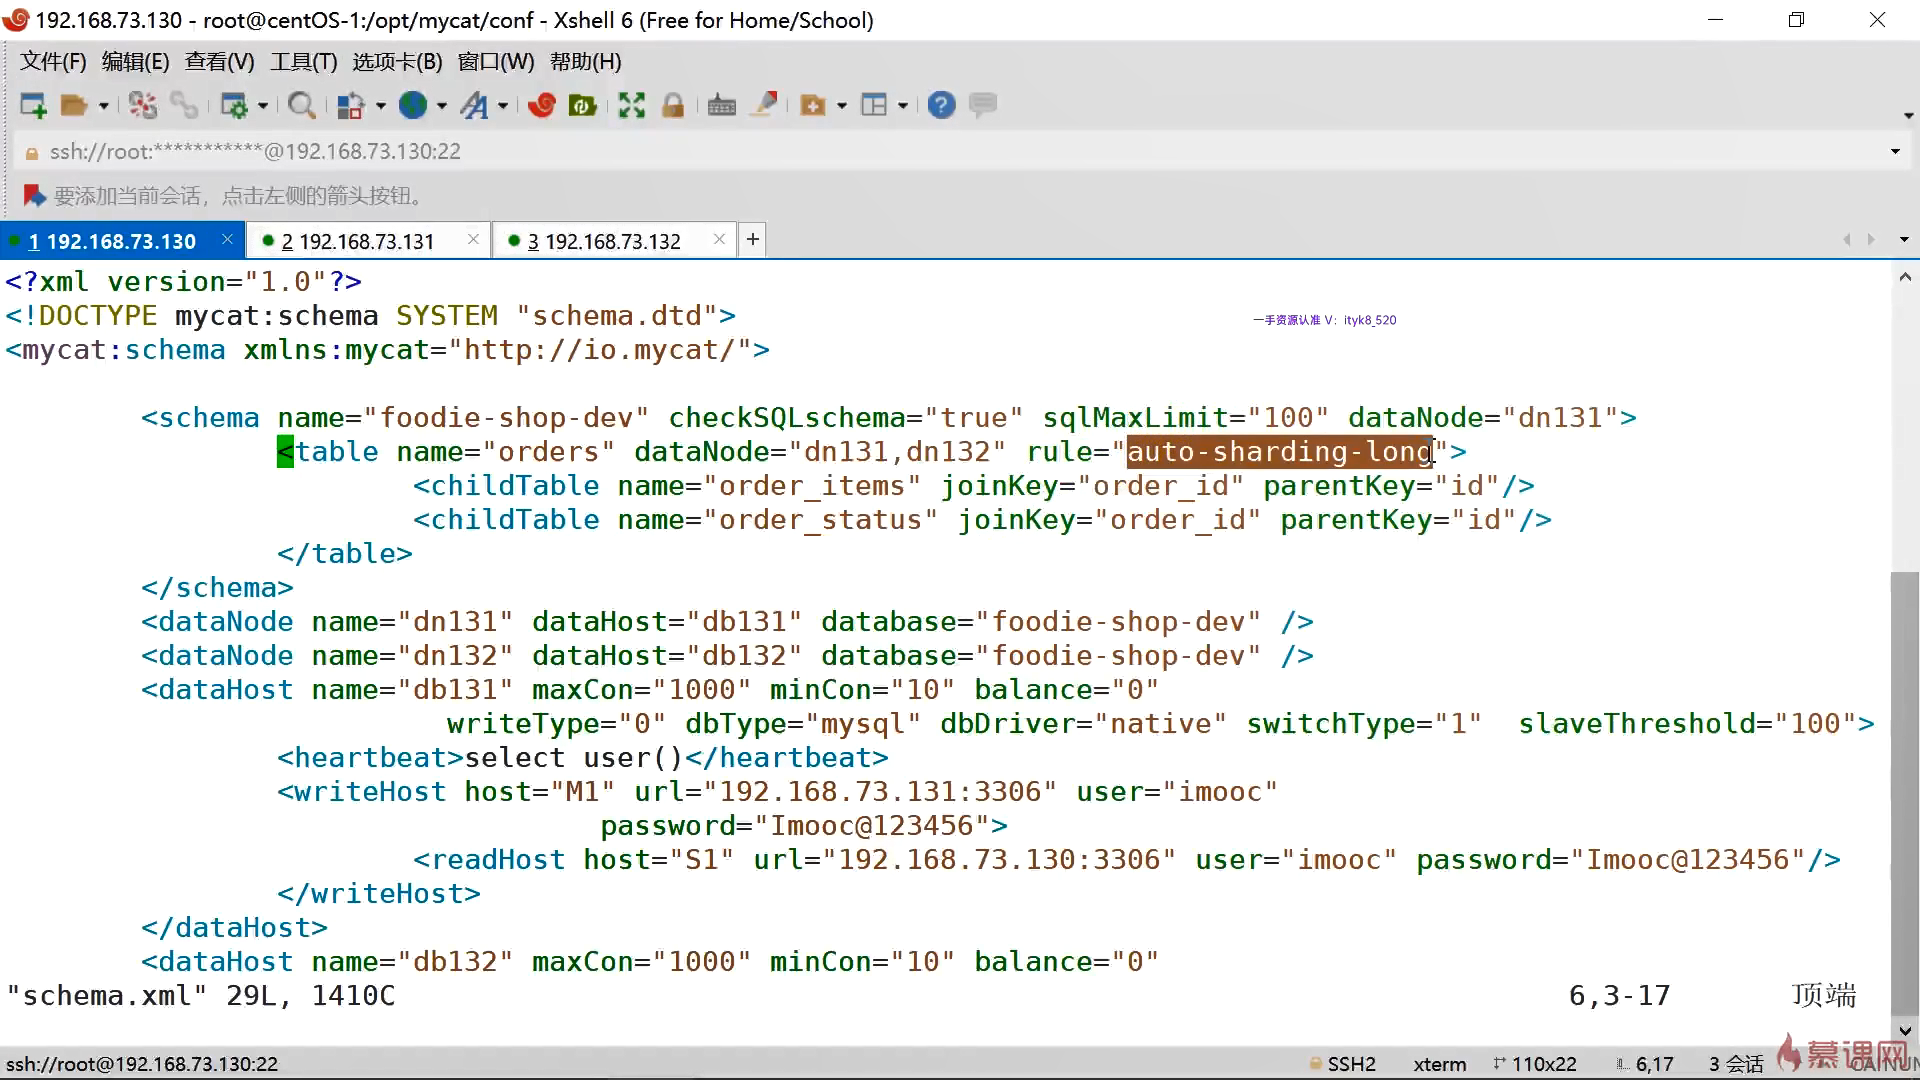Switch to tab 3 192.168.73.132
1920x1080 pixels.
(x=603, y=241)
